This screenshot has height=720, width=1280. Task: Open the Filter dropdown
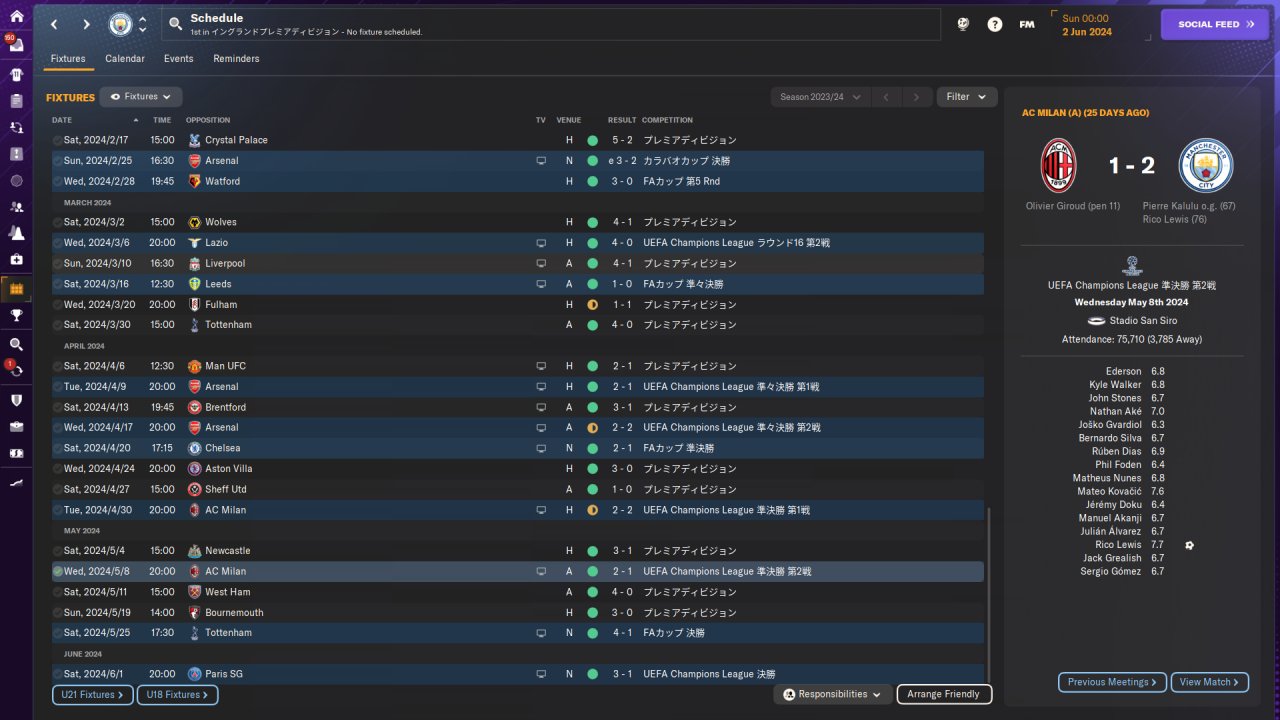point(966,97)
